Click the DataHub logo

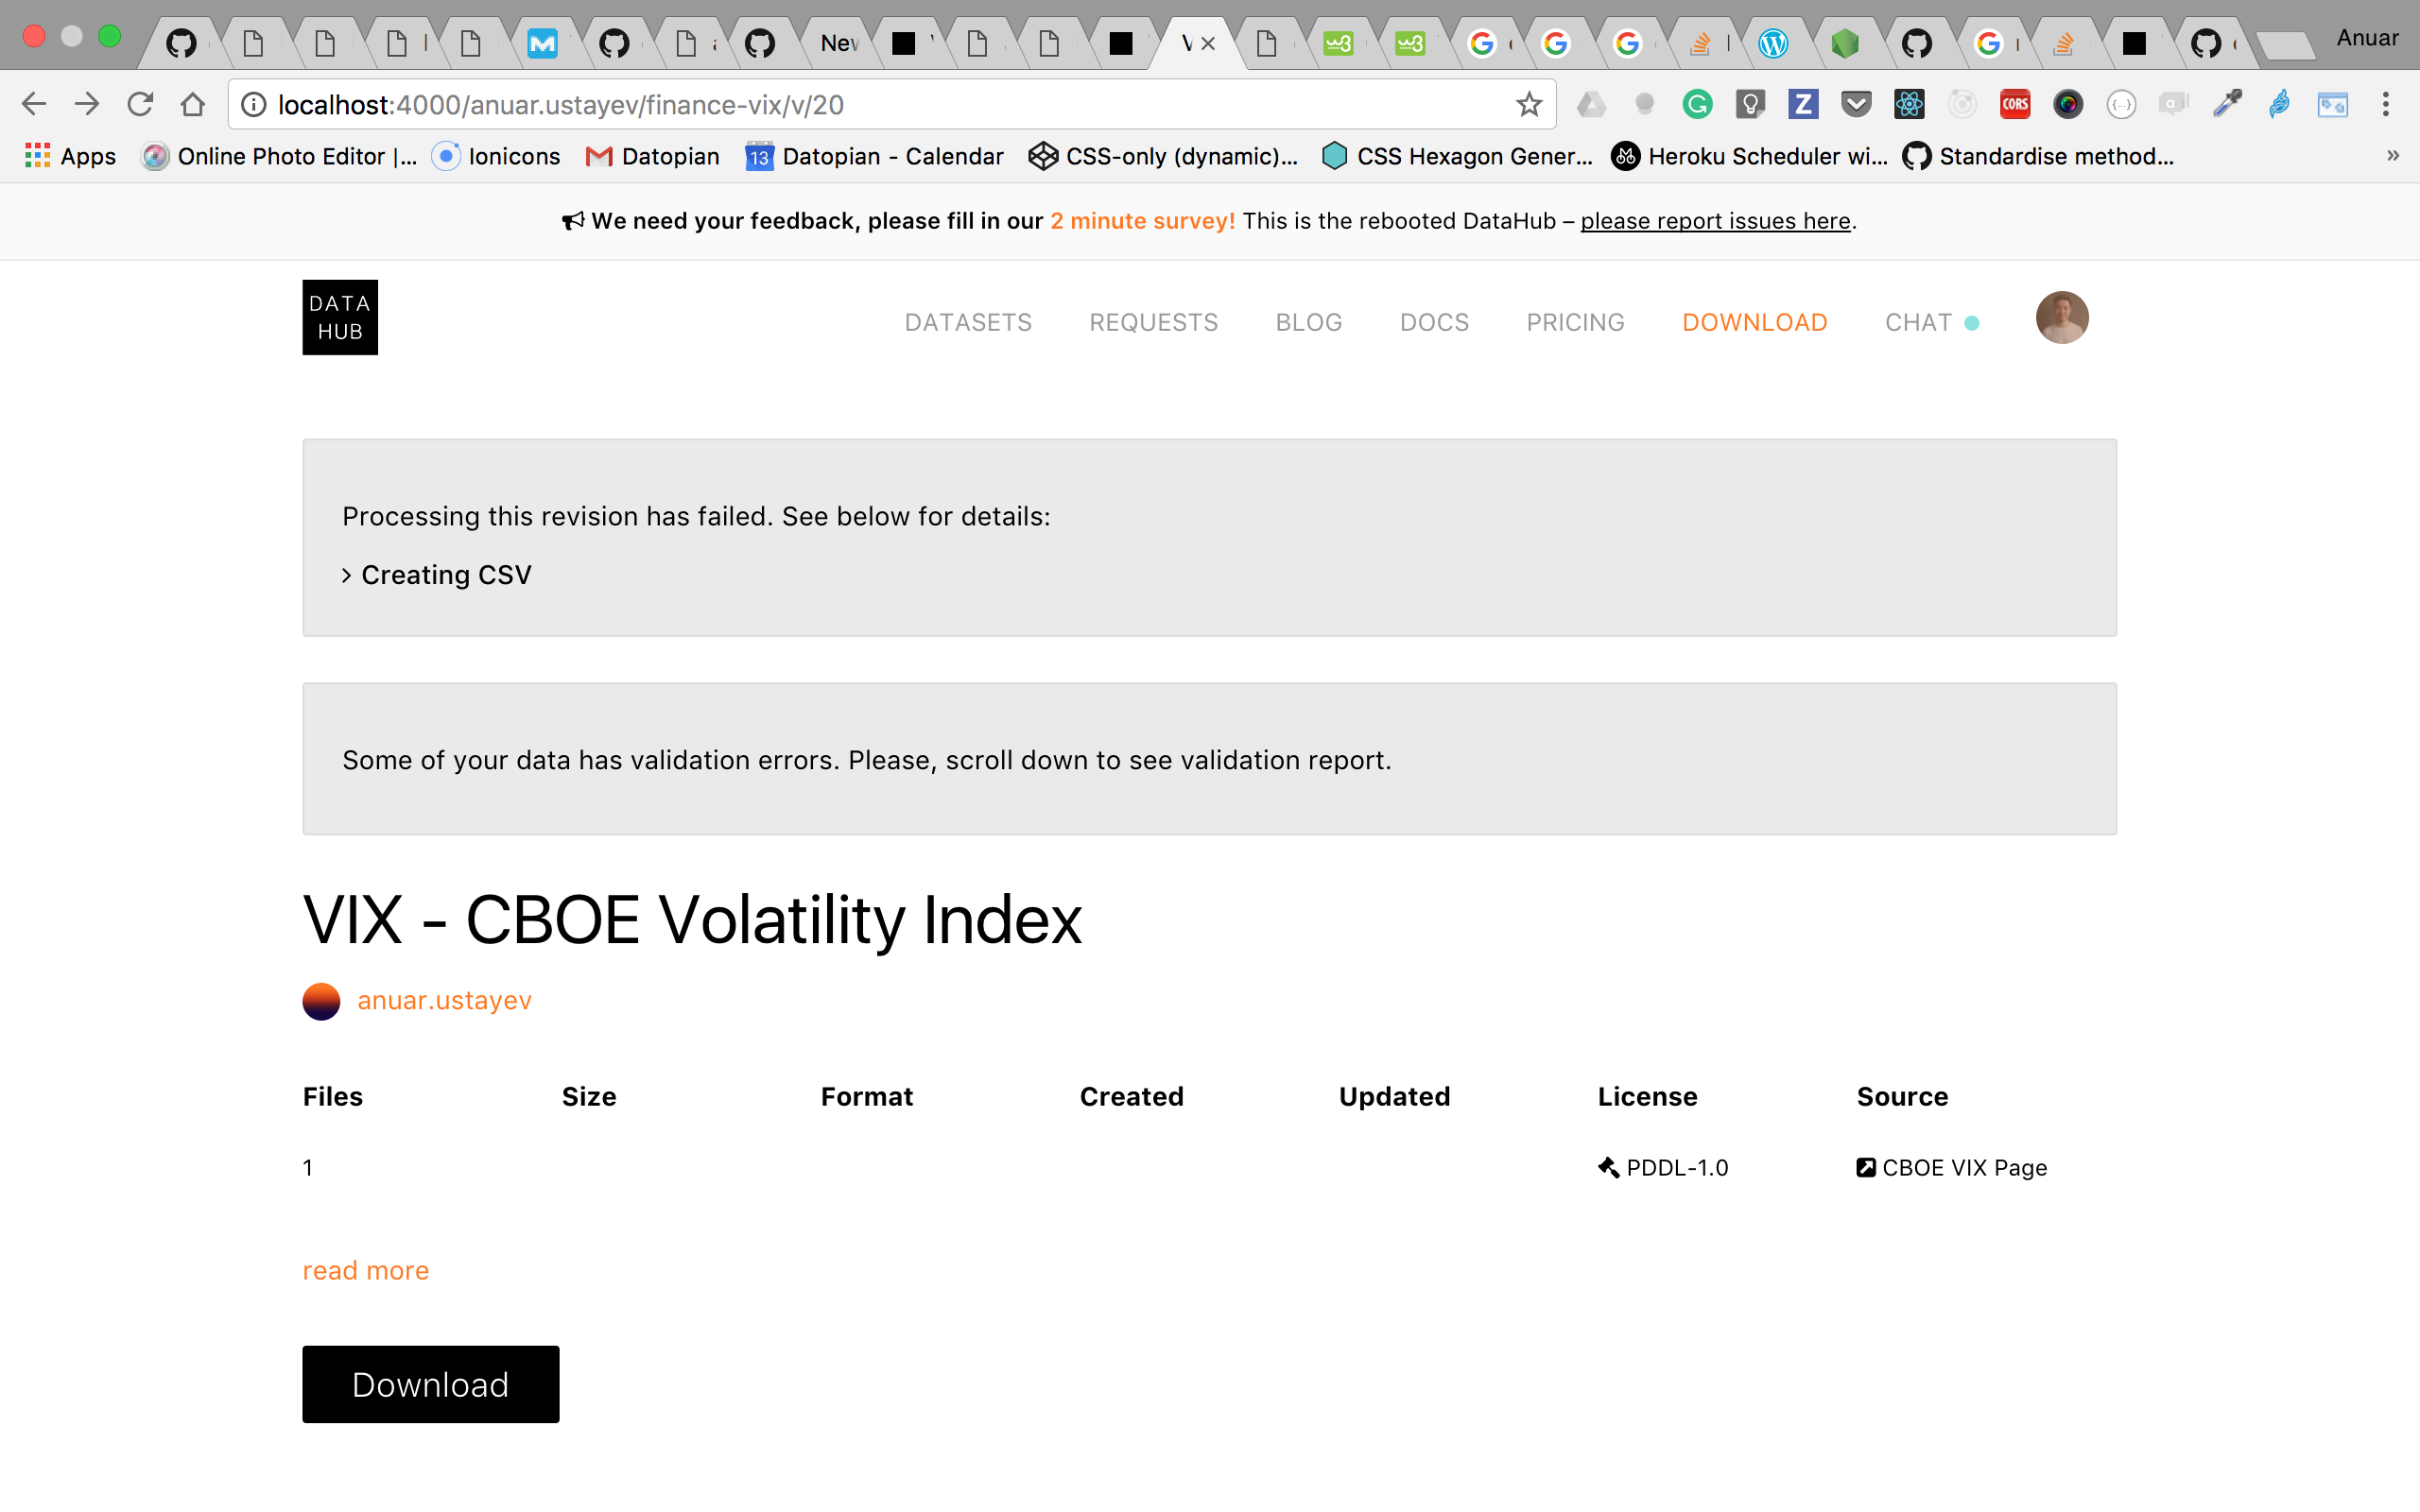coord(339,317)
